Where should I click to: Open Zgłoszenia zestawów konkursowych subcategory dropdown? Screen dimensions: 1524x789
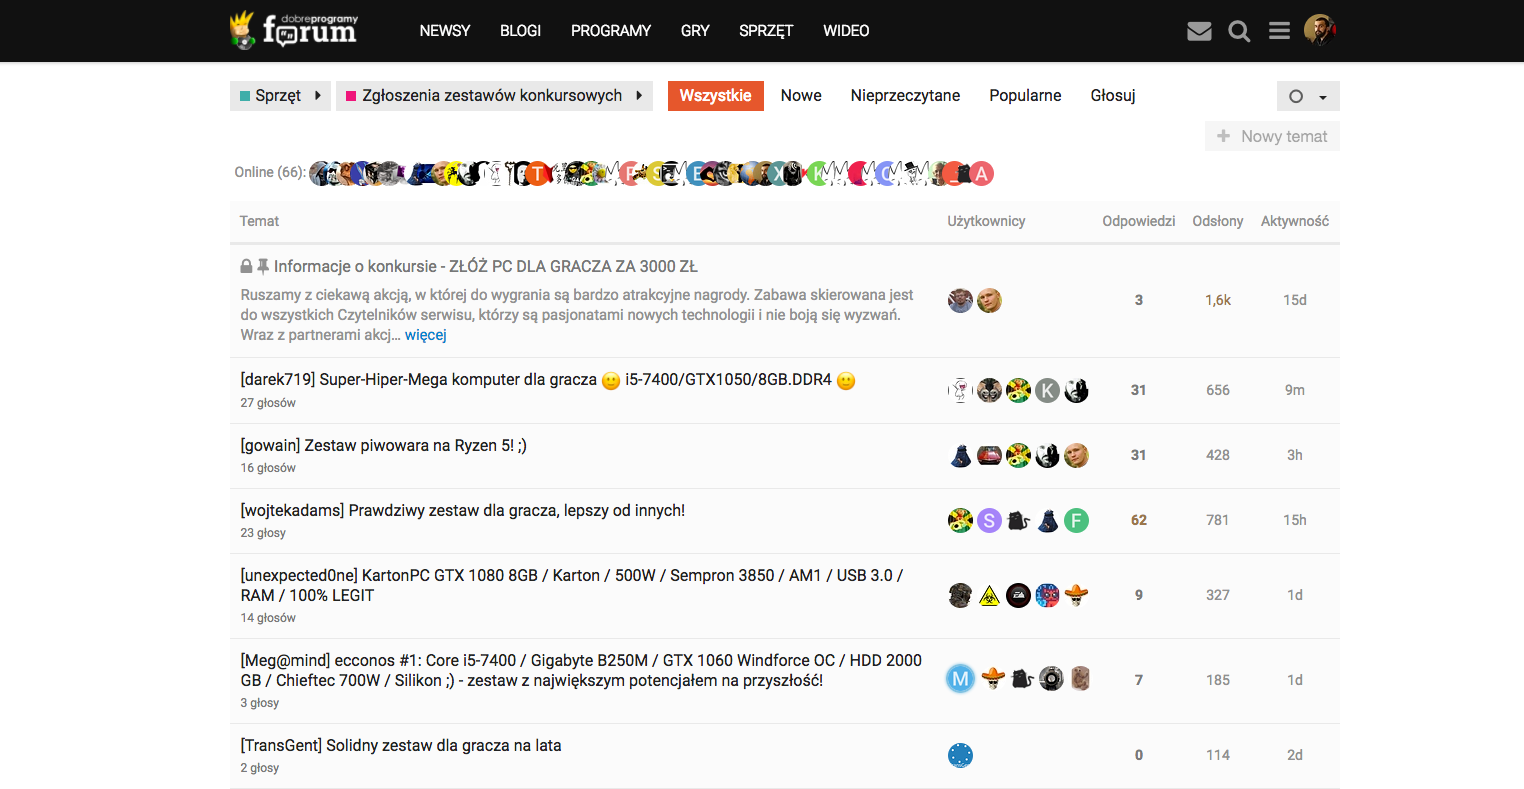click(494, 96)
